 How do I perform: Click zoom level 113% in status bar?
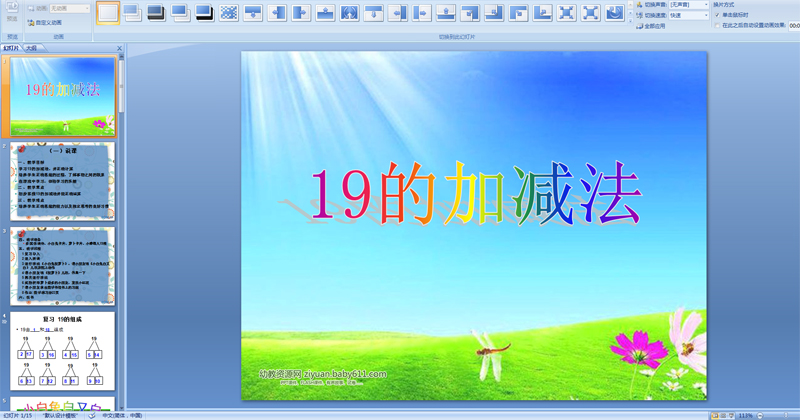(x=745, y=416)
